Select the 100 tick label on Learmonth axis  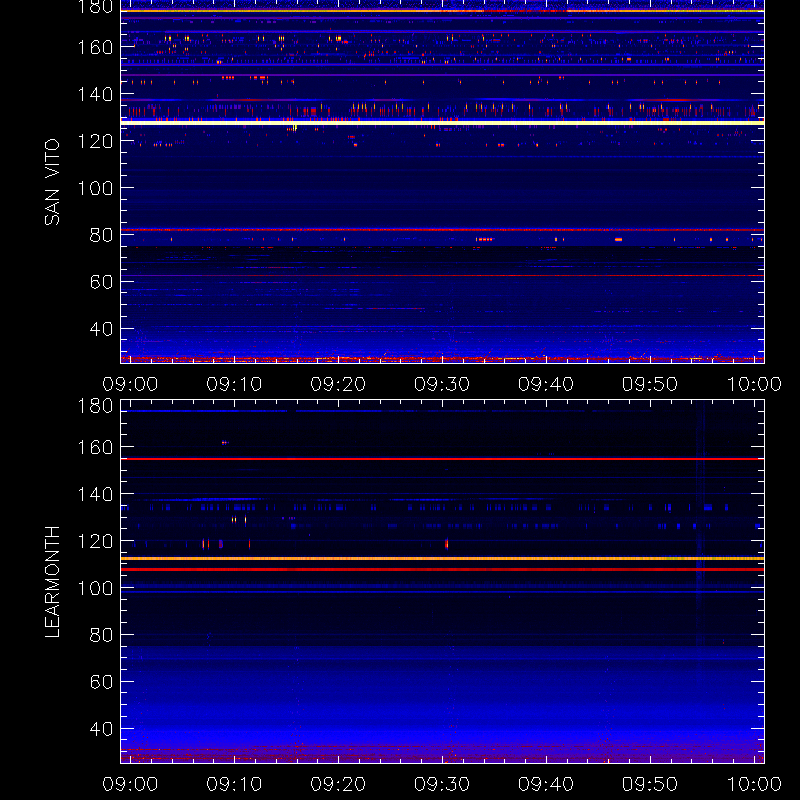pos(95,588)
